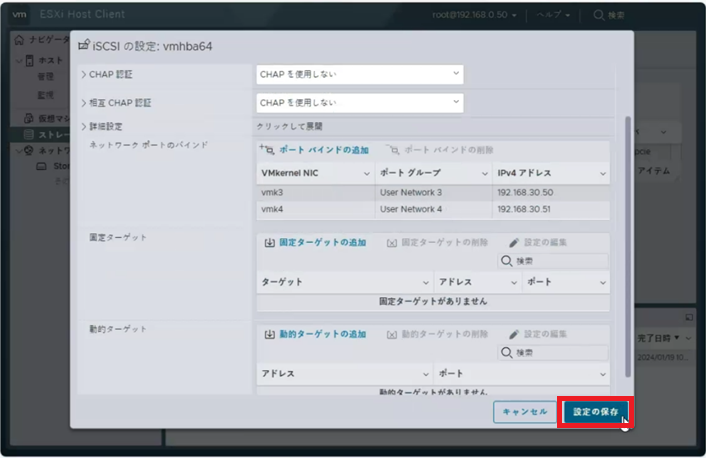Click the add dynamic target icon
The width and height of the screenshot is (706, 458).
[270, 335]
